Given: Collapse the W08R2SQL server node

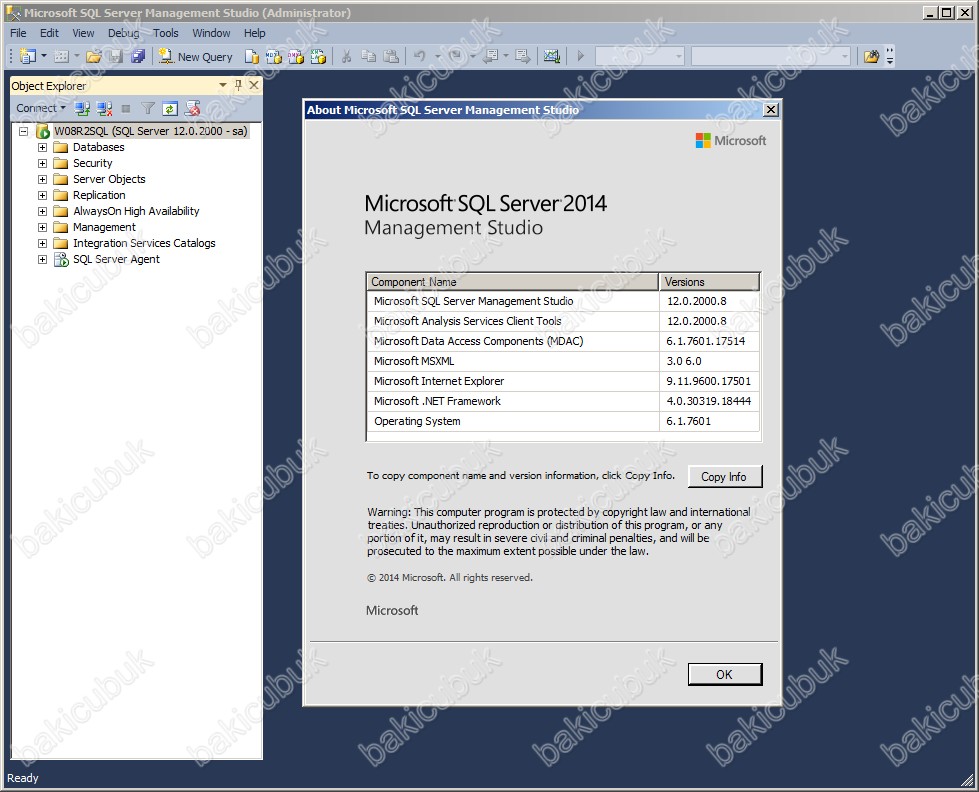Looking at the screenshot, I should pyautogui.click(x=24, y=131).
